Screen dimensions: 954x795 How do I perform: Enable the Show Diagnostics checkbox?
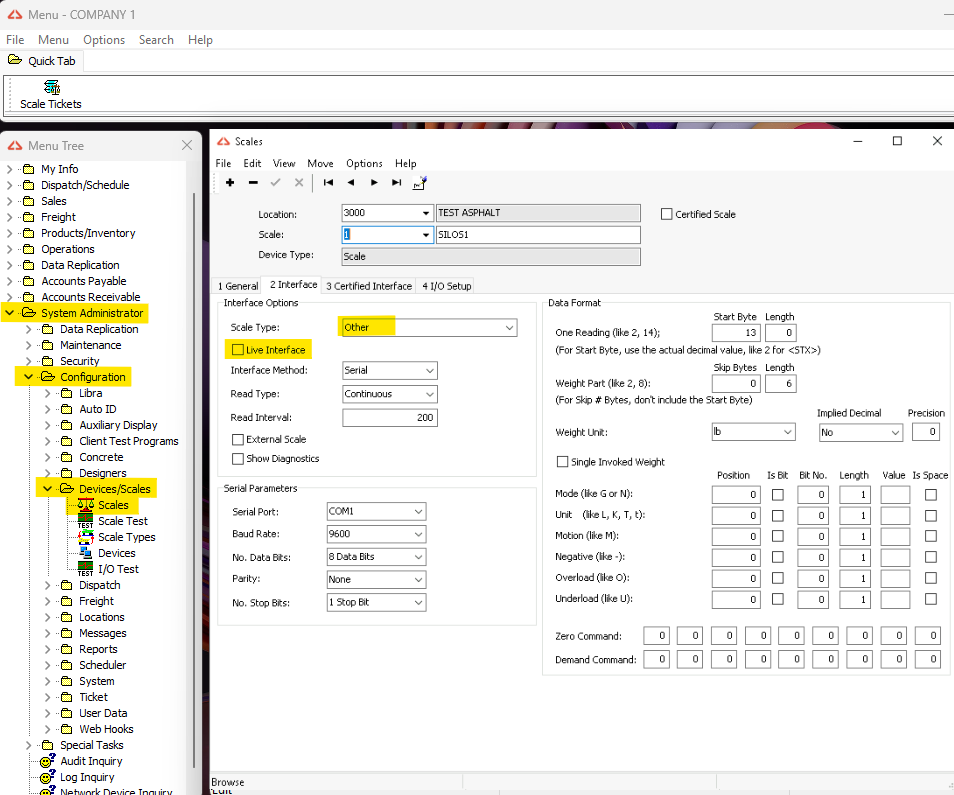pyautogui.click(x=238, y=459)
